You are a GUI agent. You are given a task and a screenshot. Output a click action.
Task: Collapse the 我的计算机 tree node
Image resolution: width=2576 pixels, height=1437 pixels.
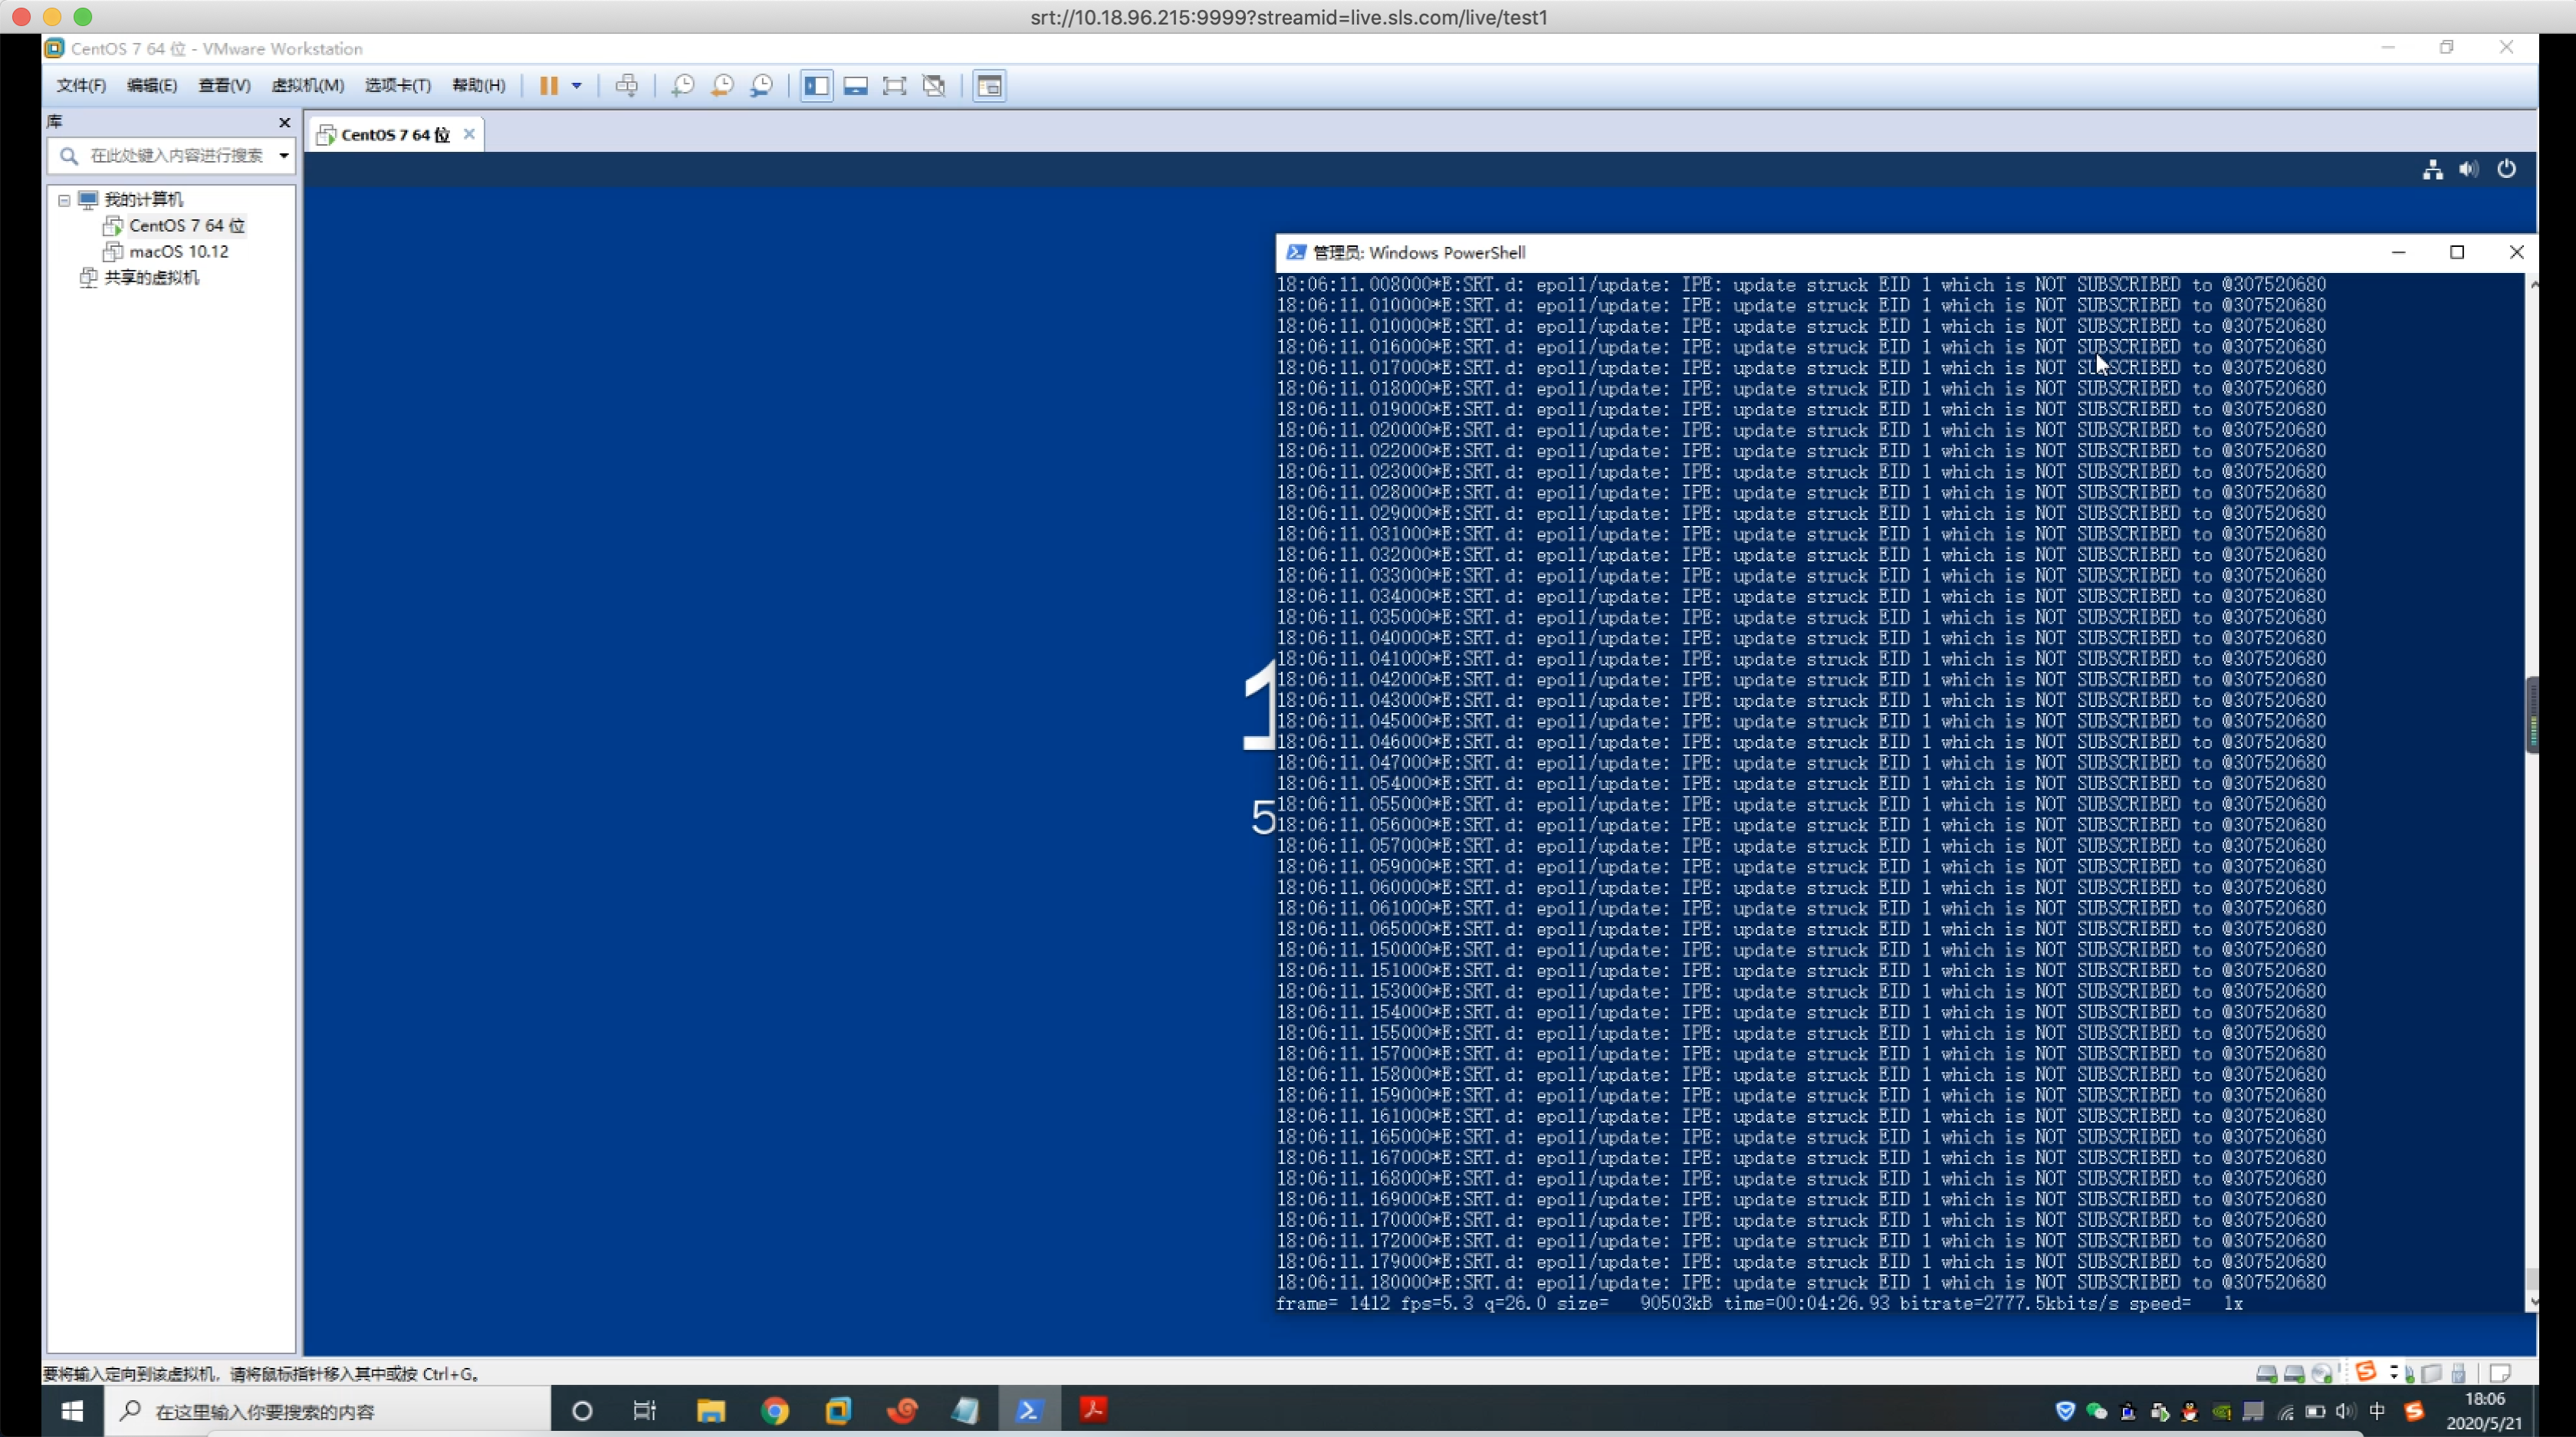coord(63,200)
